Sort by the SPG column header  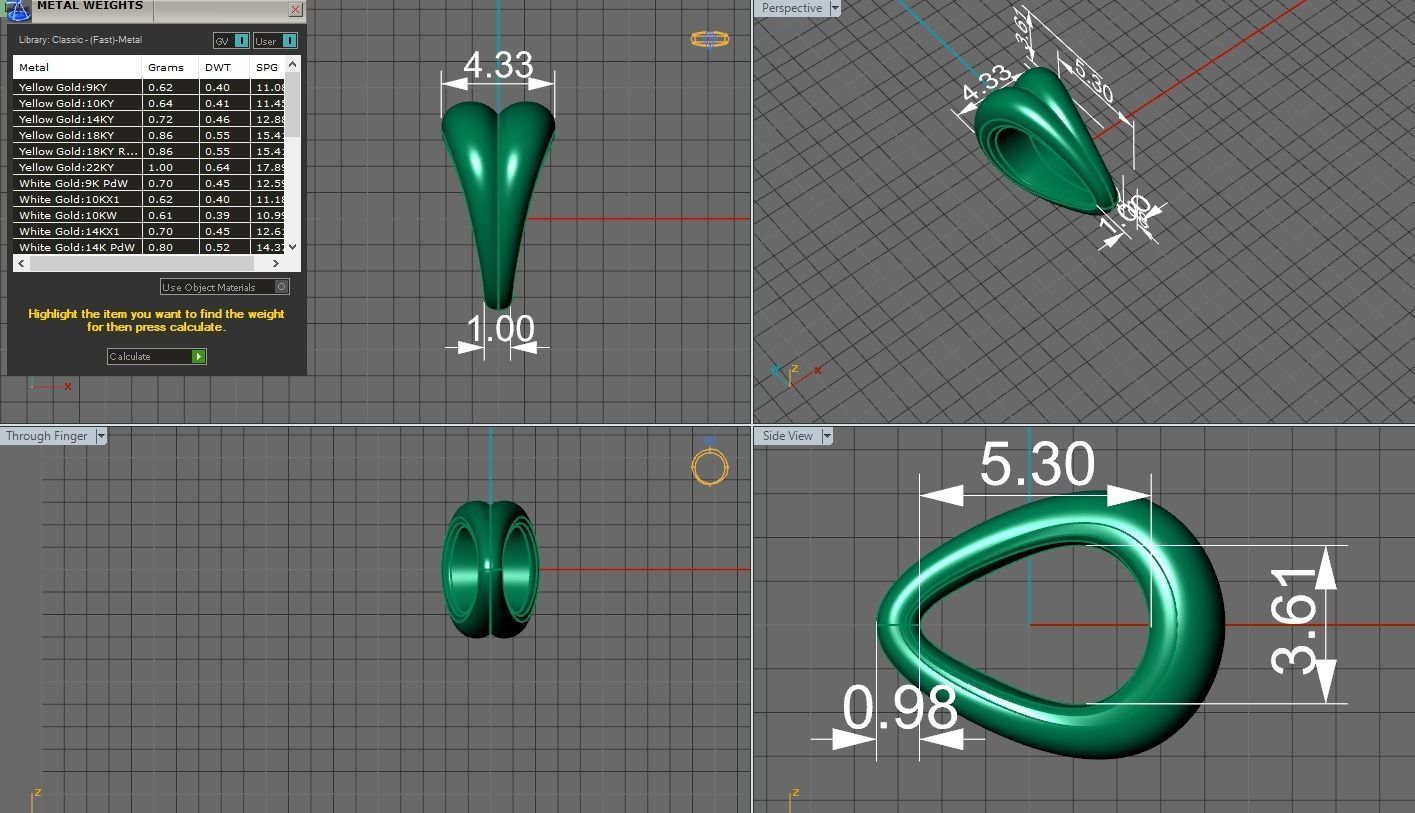click(x=267, y=68)
